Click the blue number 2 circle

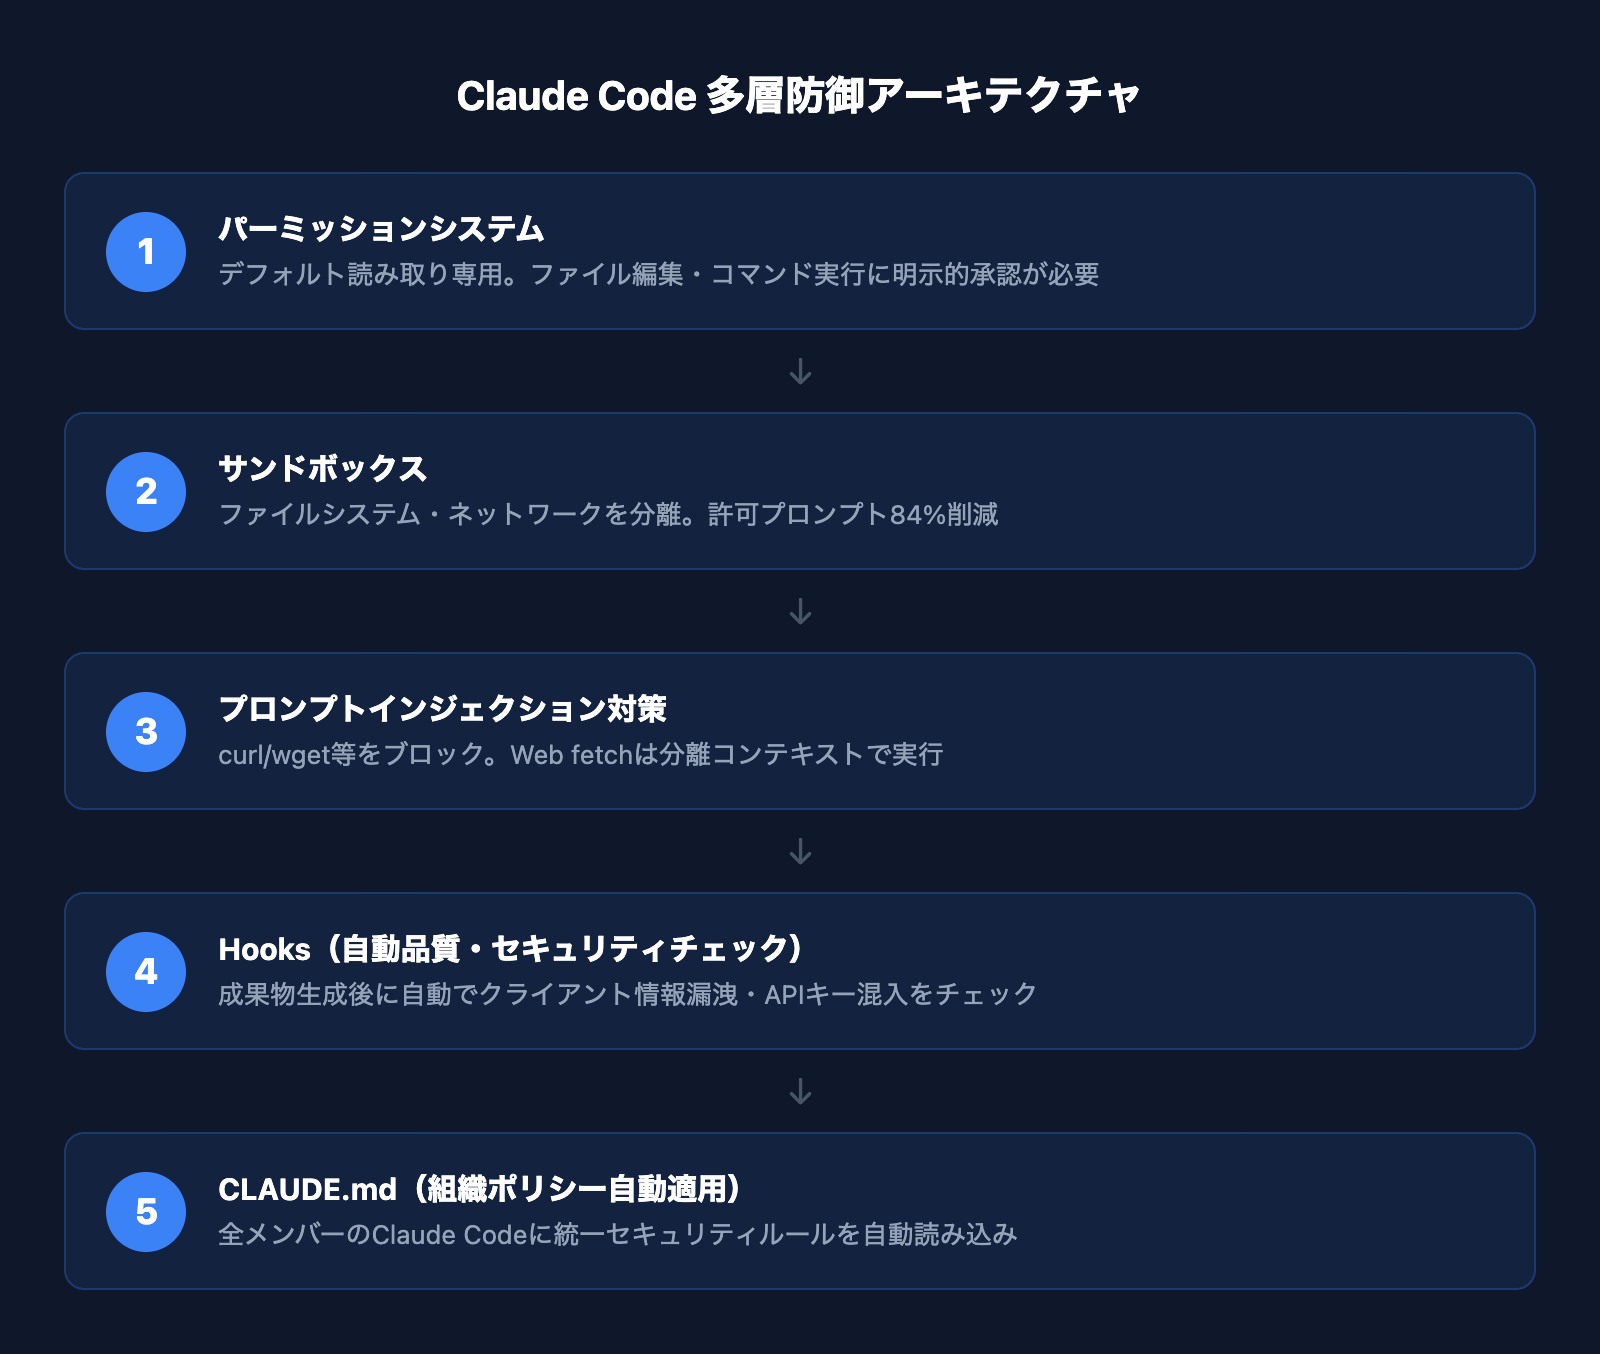(x=146, y=492)
